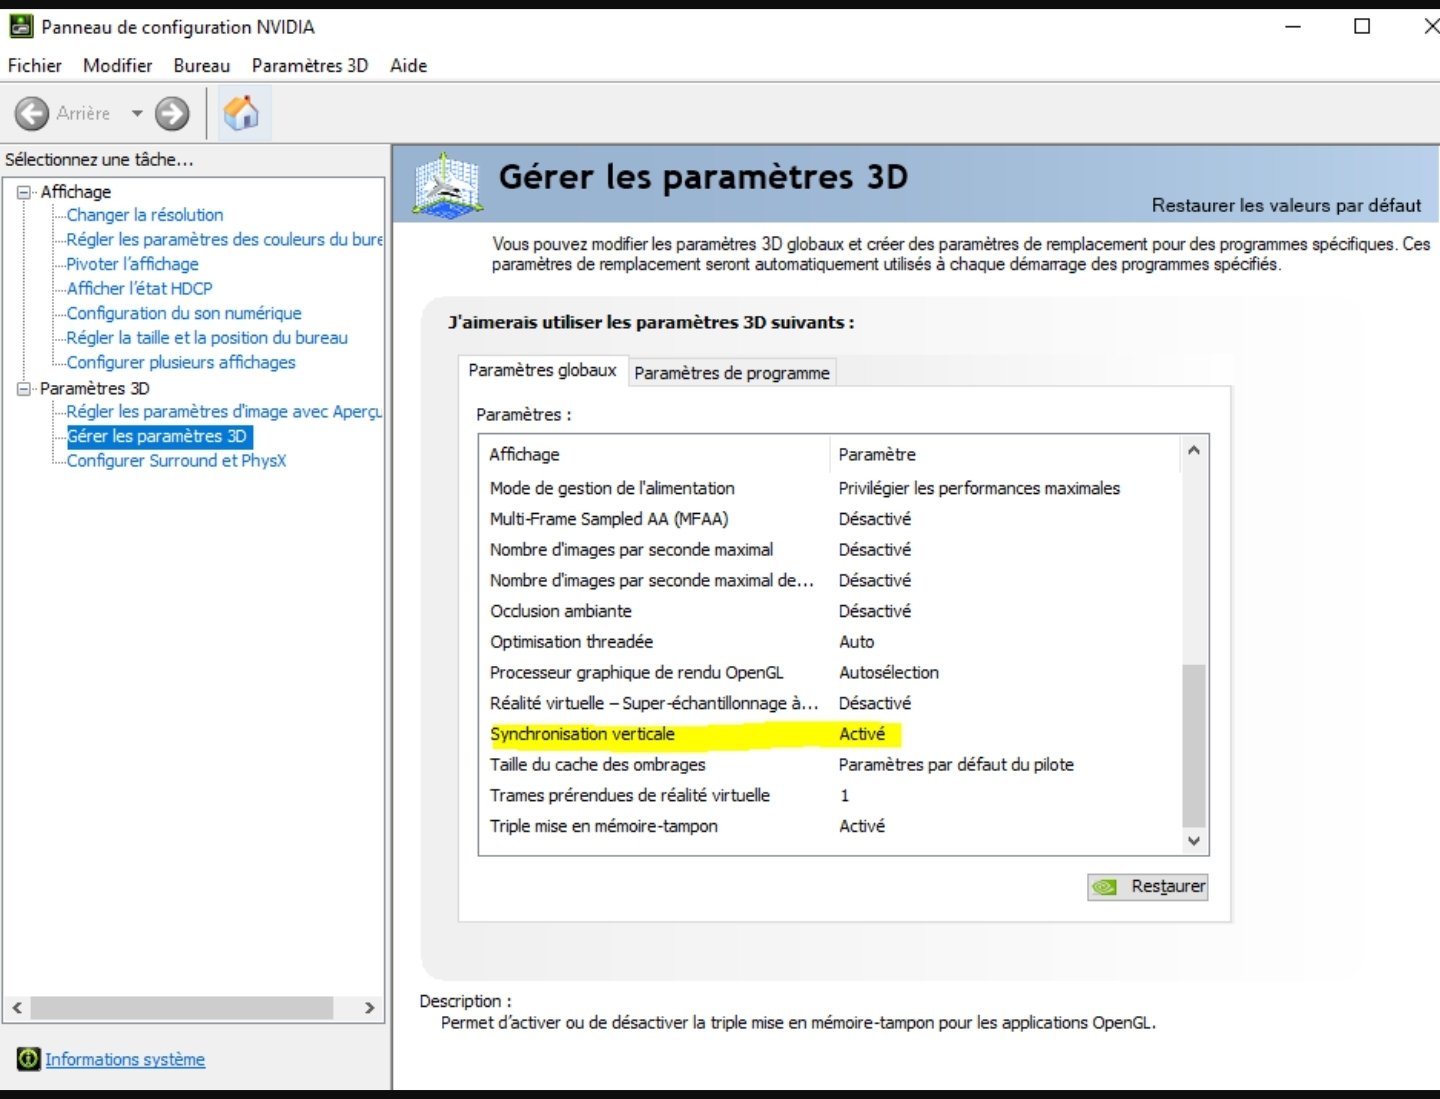Click the Paramètre column header

1005,454
